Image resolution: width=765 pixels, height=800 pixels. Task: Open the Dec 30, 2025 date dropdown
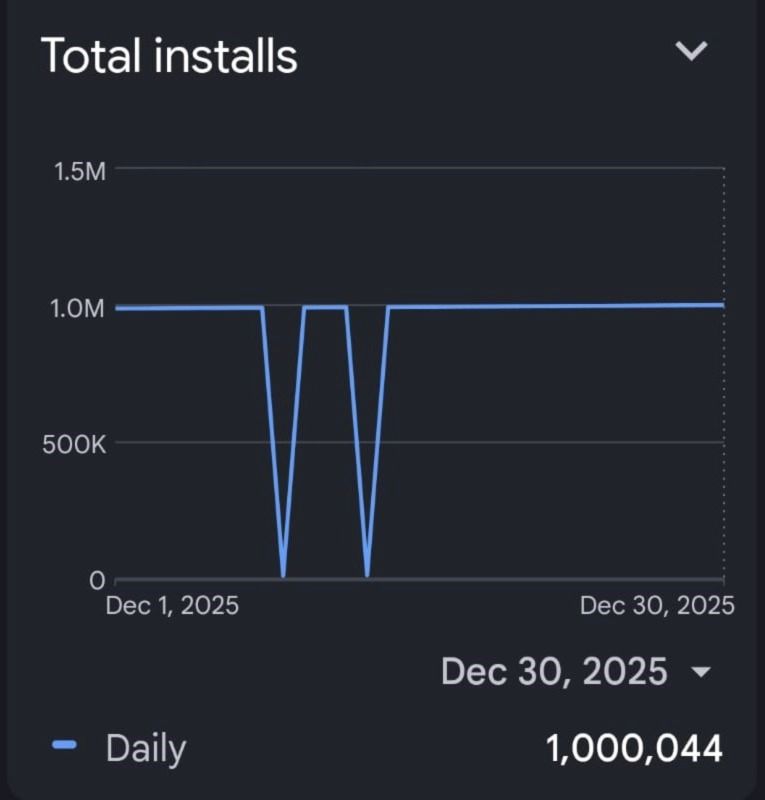click(x=555, y=671)
